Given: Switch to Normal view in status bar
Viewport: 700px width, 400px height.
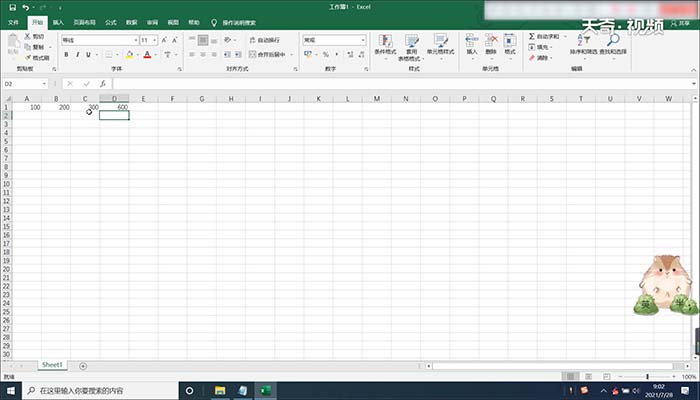Looking at the screenshot, I should [x=571, y=377].
